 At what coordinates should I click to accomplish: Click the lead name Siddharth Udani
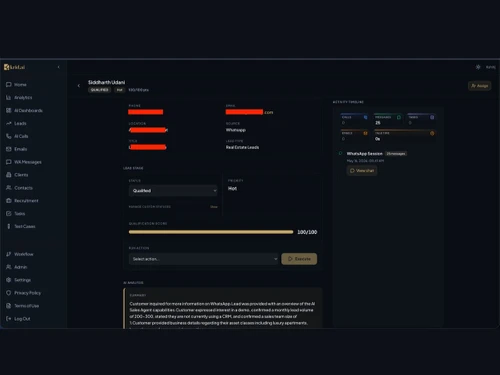pyautogui.click(x=106, y=82)
